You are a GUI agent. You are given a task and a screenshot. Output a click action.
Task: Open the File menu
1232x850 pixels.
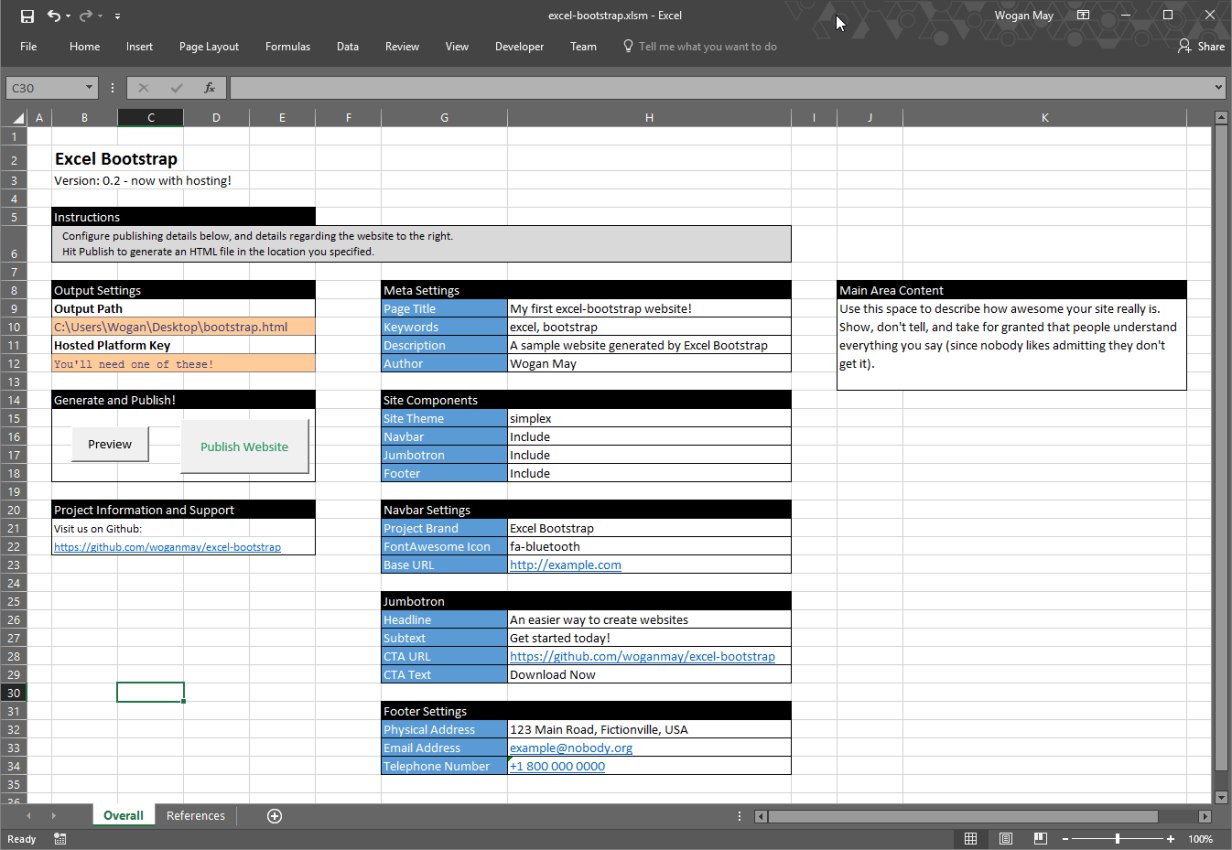(28, 46)
